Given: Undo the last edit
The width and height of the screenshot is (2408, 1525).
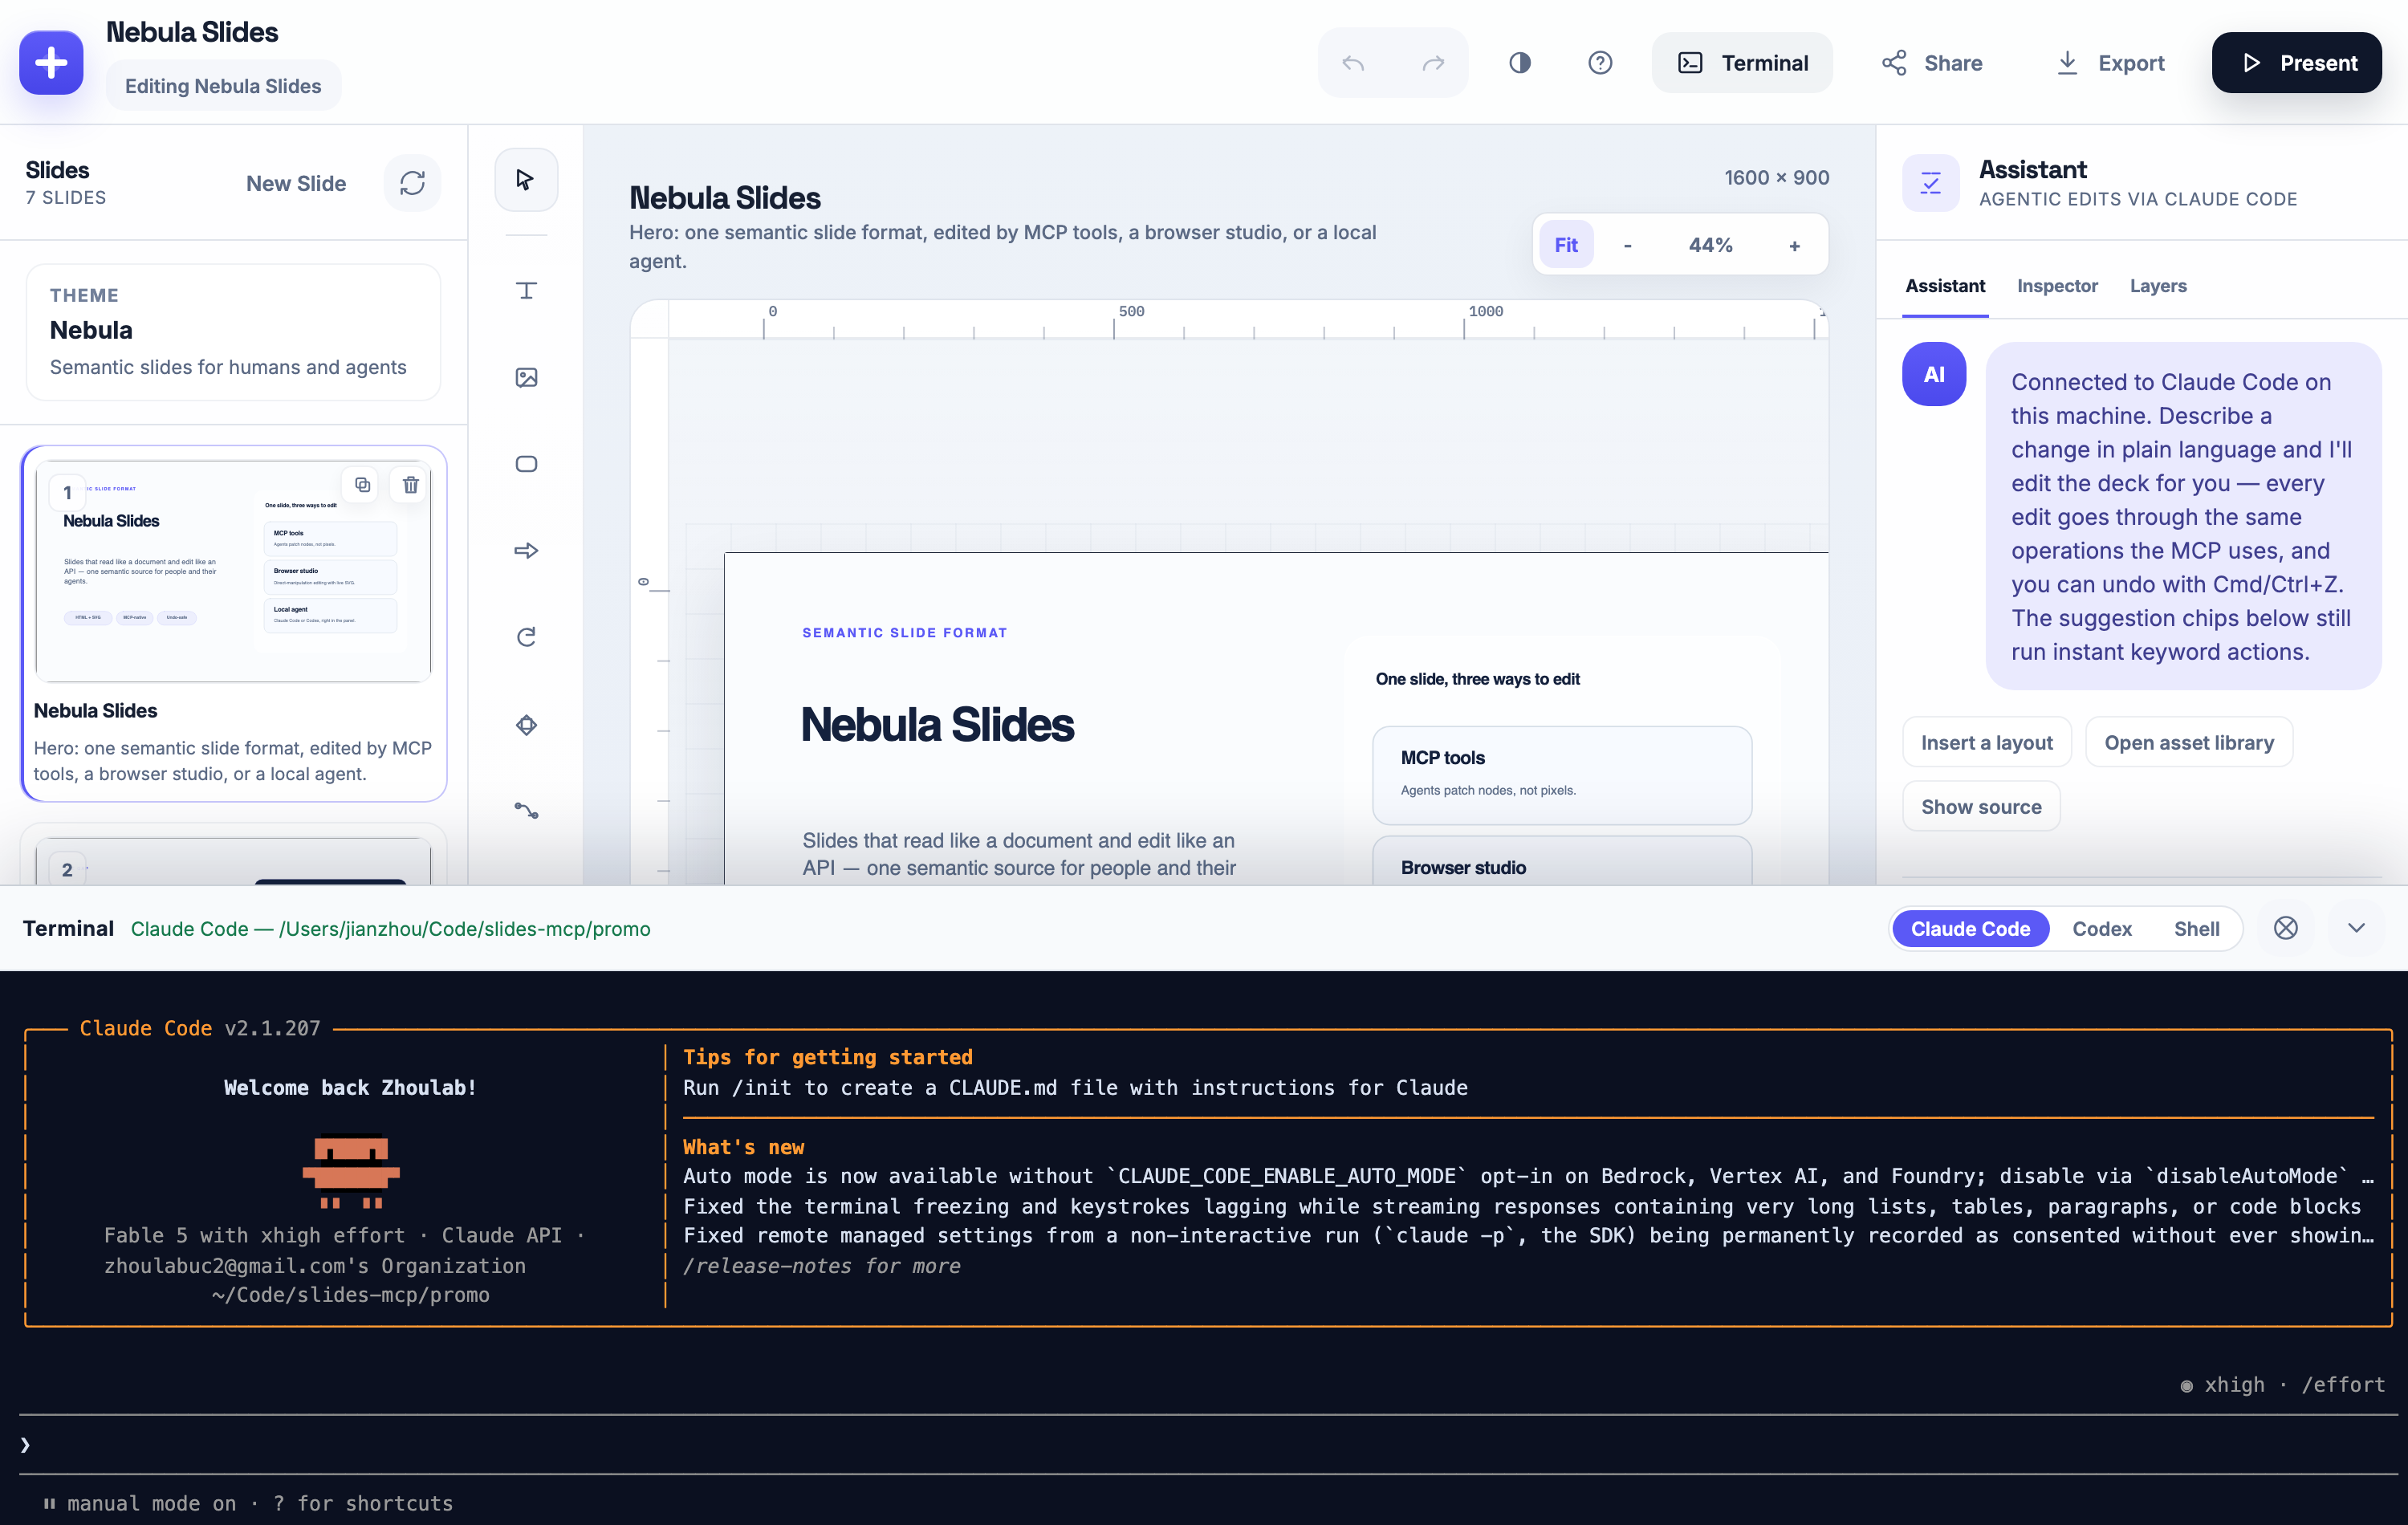Looking at the screenshot, I should [1353, 63].
